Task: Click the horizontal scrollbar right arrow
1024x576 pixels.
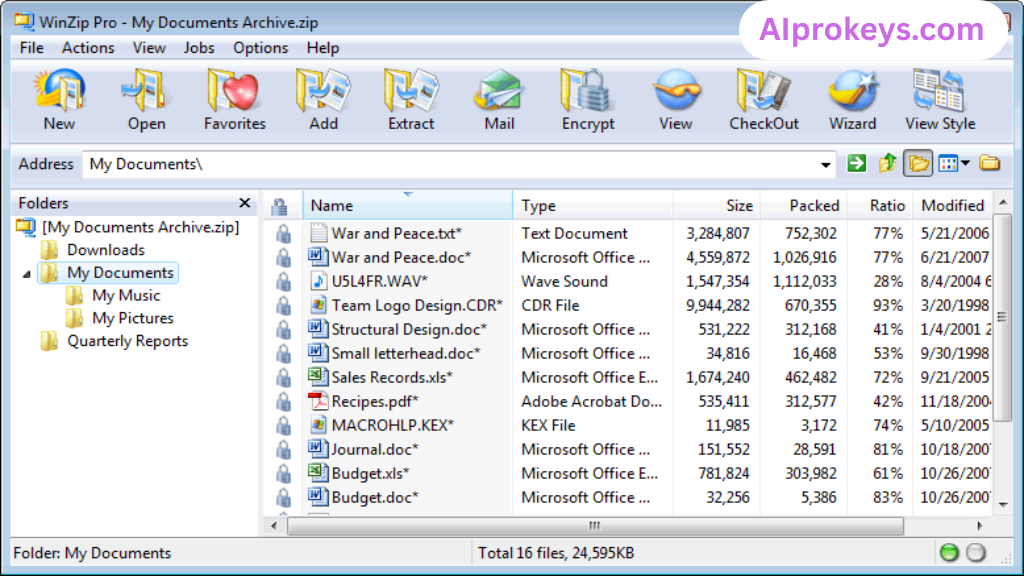Action: coord(980,526)
